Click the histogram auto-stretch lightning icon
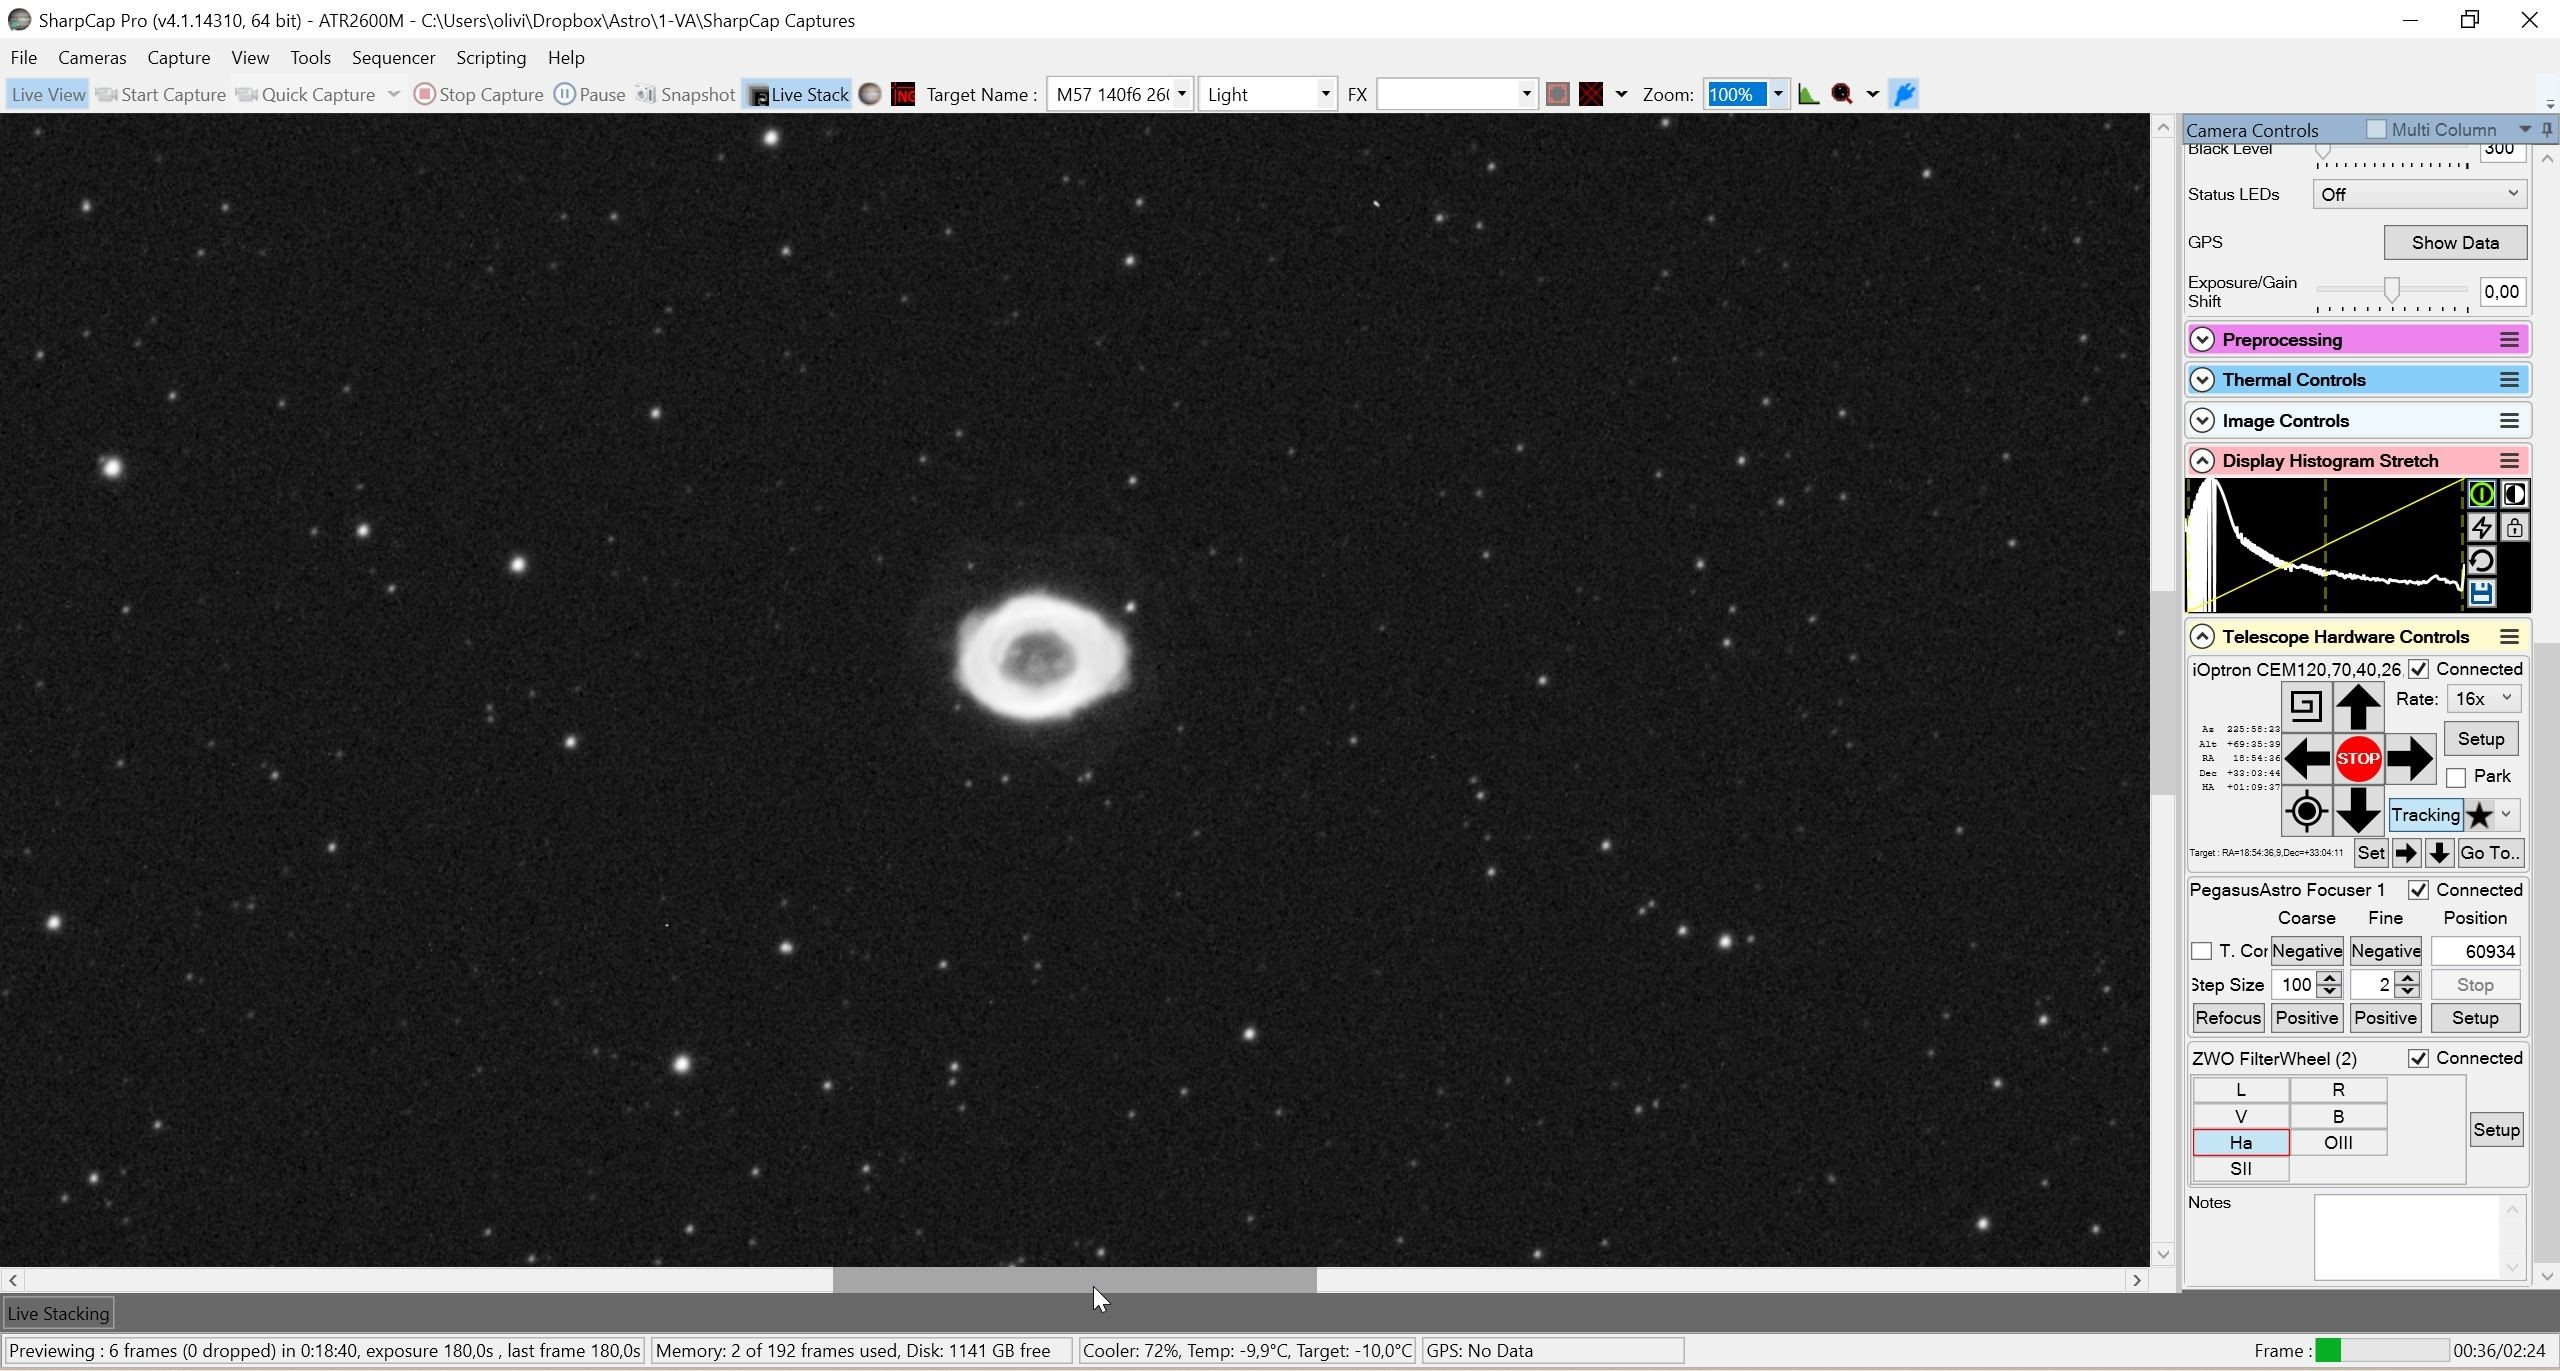This screenshot has height=1371, width=2560. [2481, 528]
